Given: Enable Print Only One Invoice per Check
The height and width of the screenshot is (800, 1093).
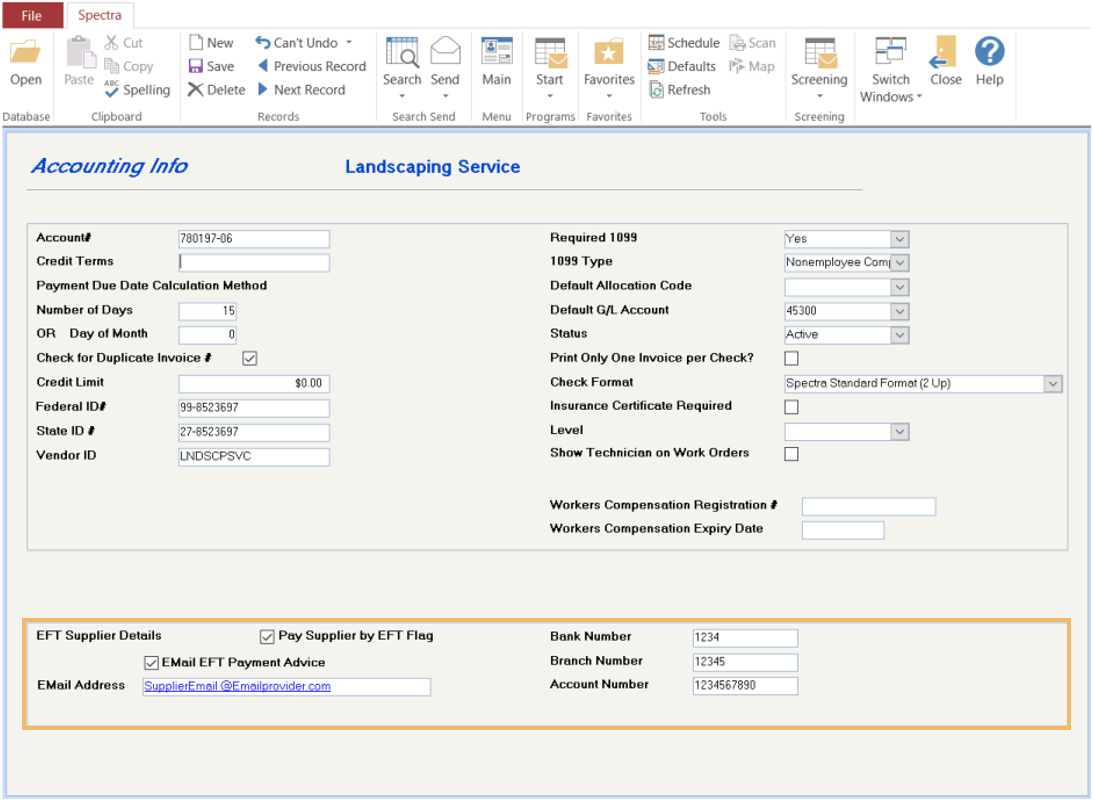Looking at the screenshot, I should pyautogui.click(x=791, y=358).
